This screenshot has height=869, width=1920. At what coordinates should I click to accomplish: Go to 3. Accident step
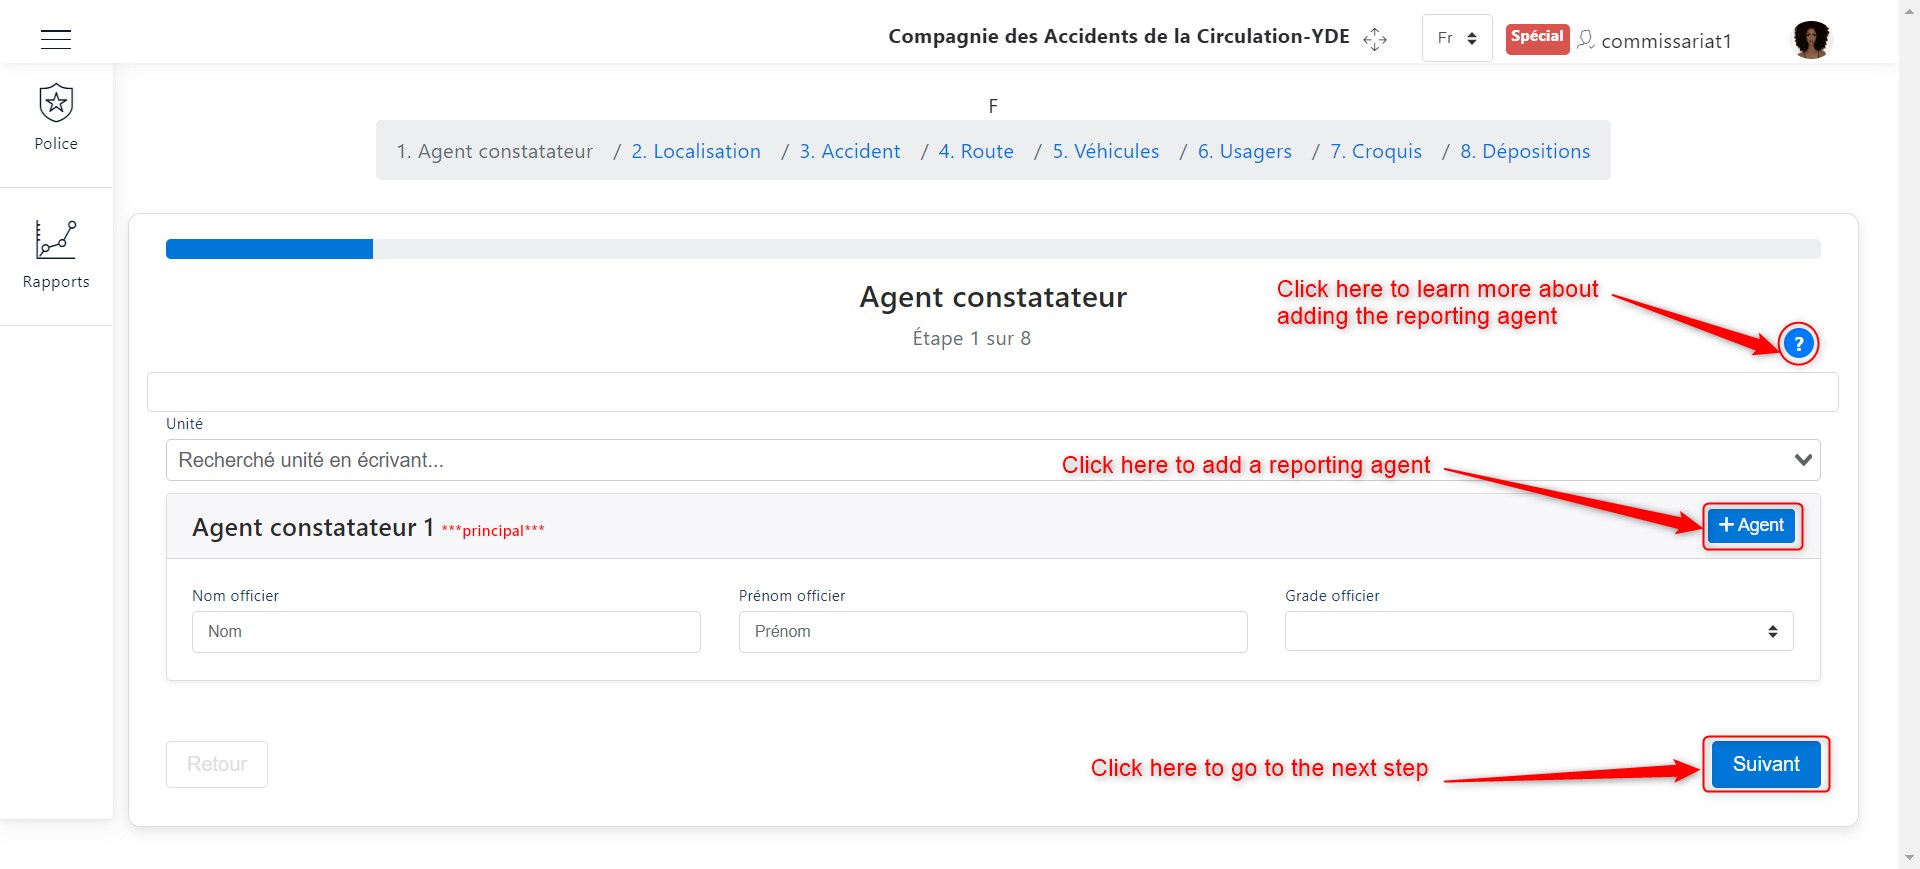(849, 151)
